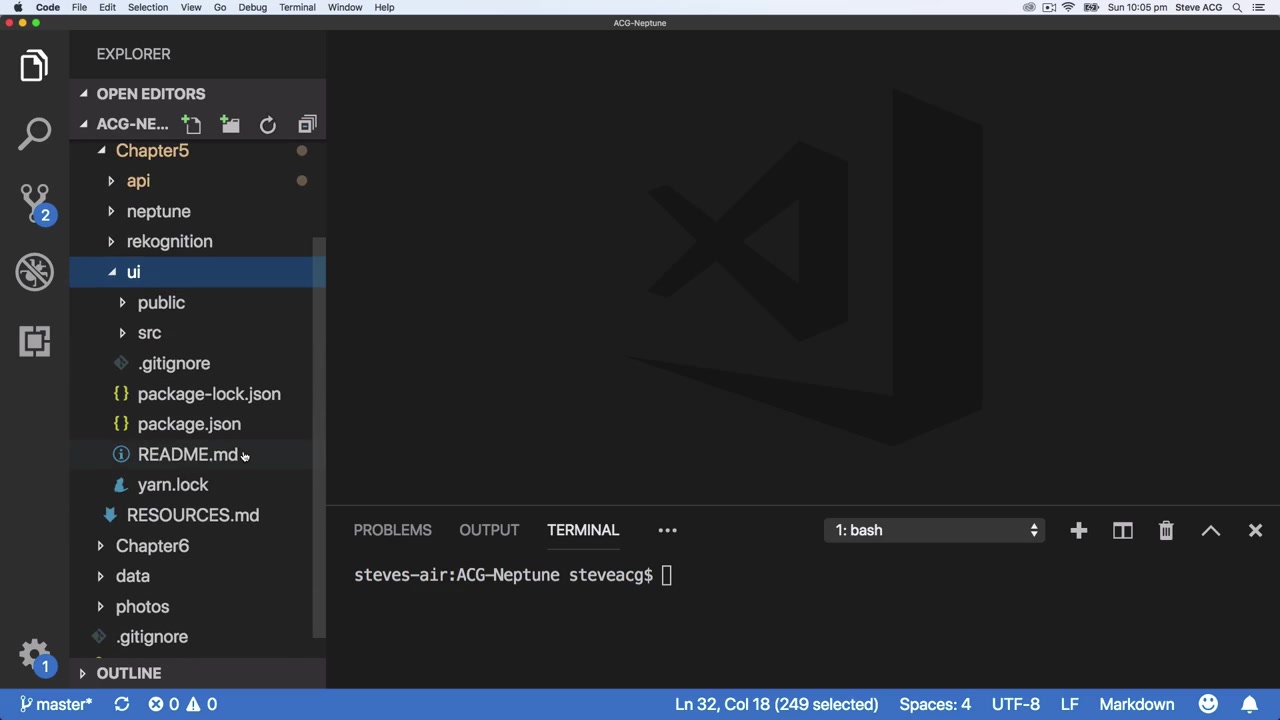Switch to the Problems tab

(392, 530)
